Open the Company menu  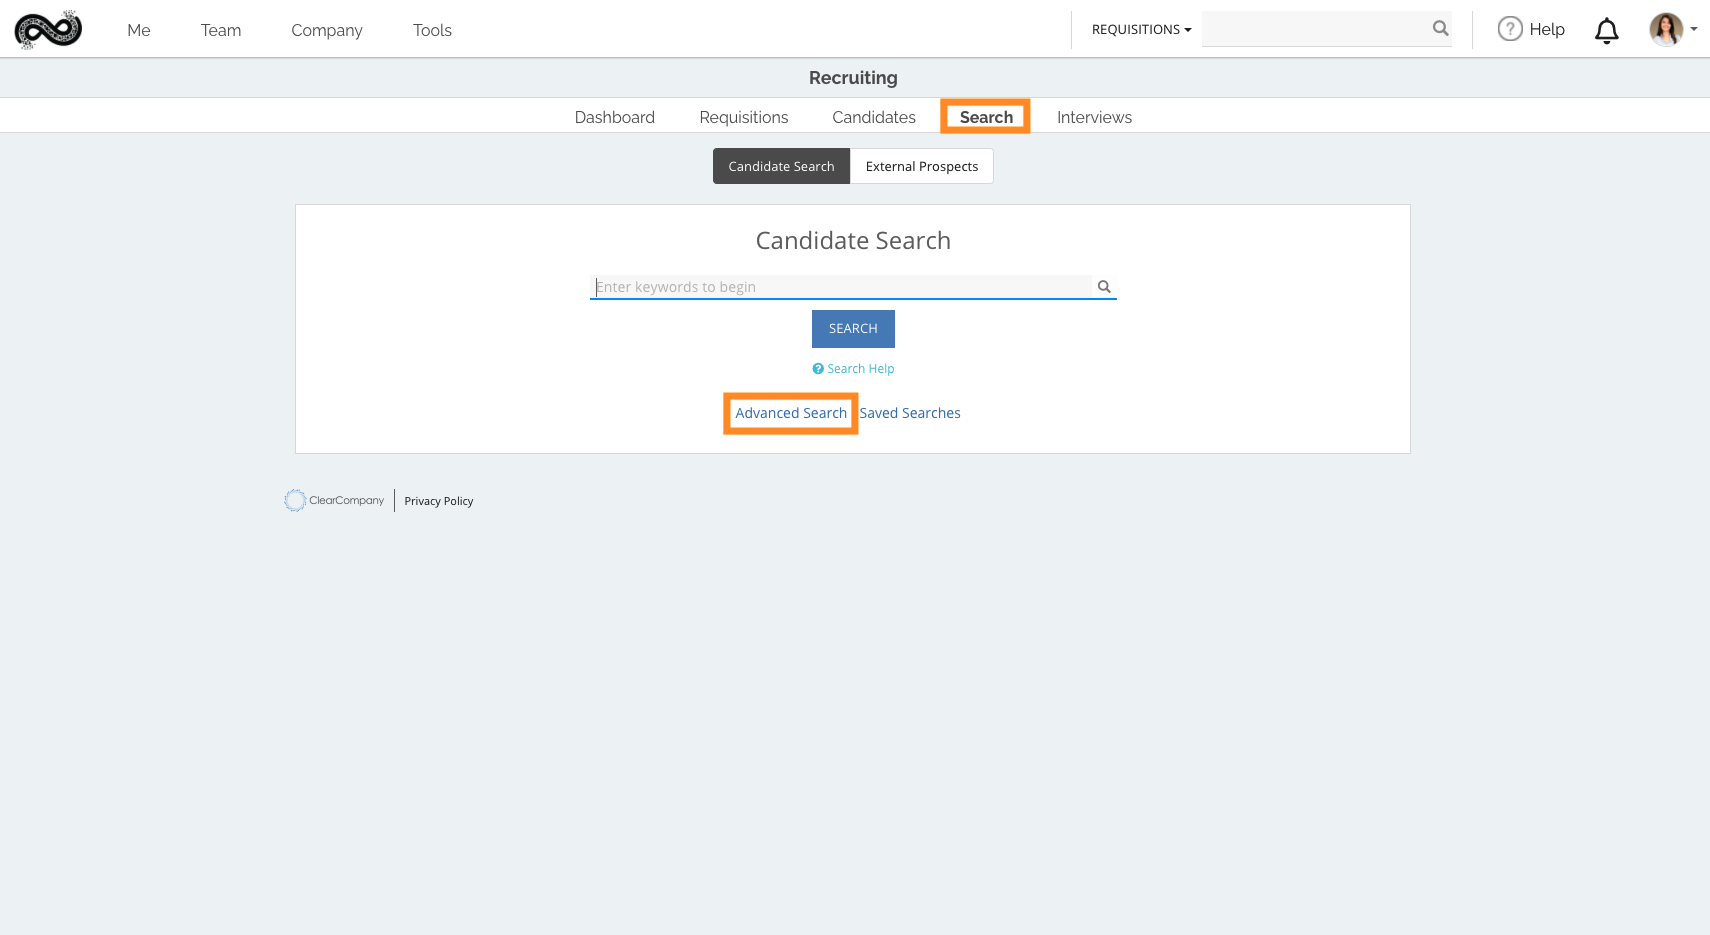coord(327,30)
